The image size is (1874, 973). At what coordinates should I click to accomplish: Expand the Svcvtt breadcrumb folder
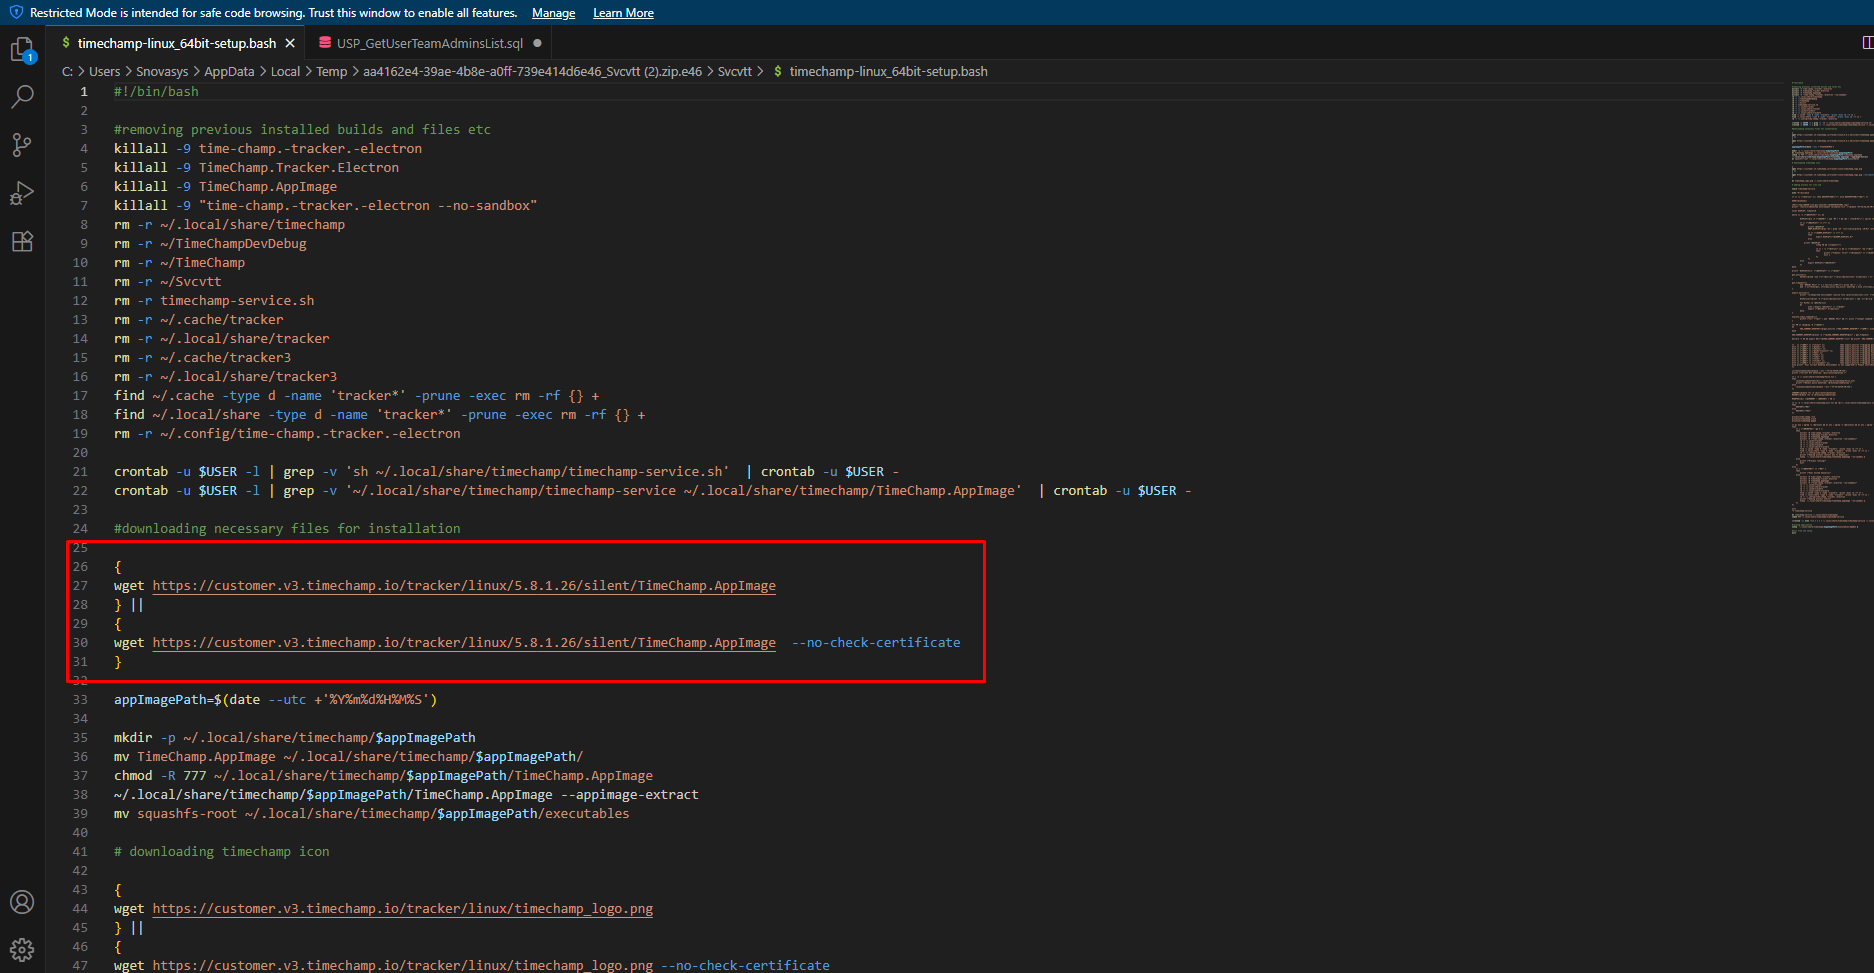point(734,71)
